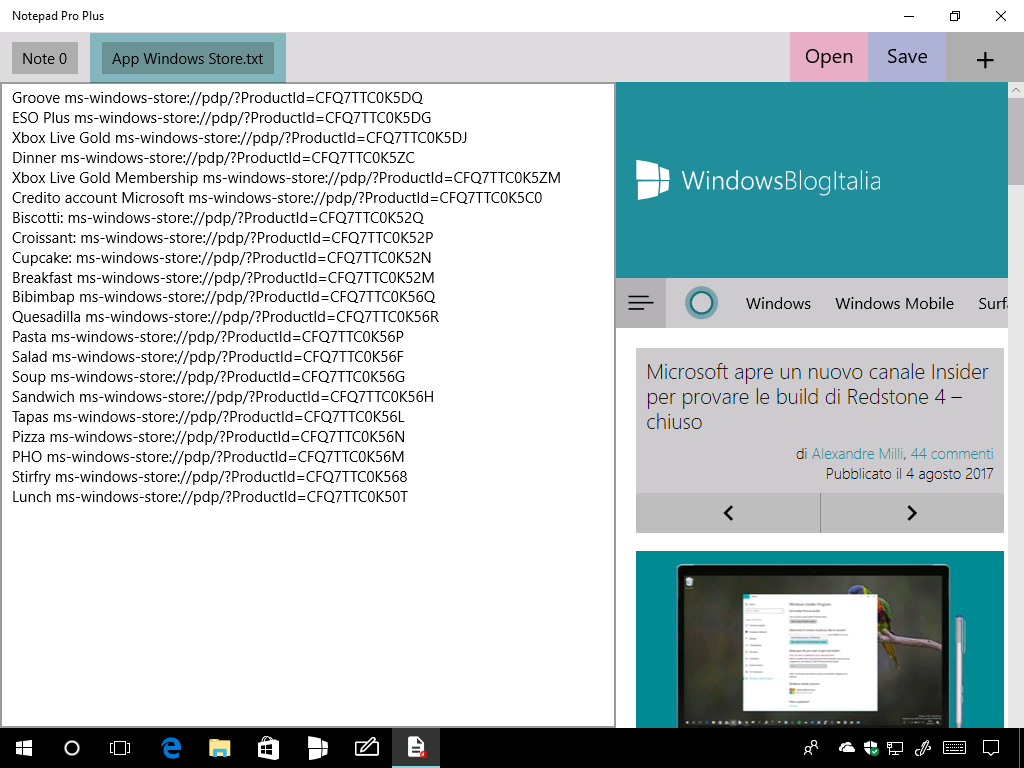Click the Salad line in editor

click(208, 357)
